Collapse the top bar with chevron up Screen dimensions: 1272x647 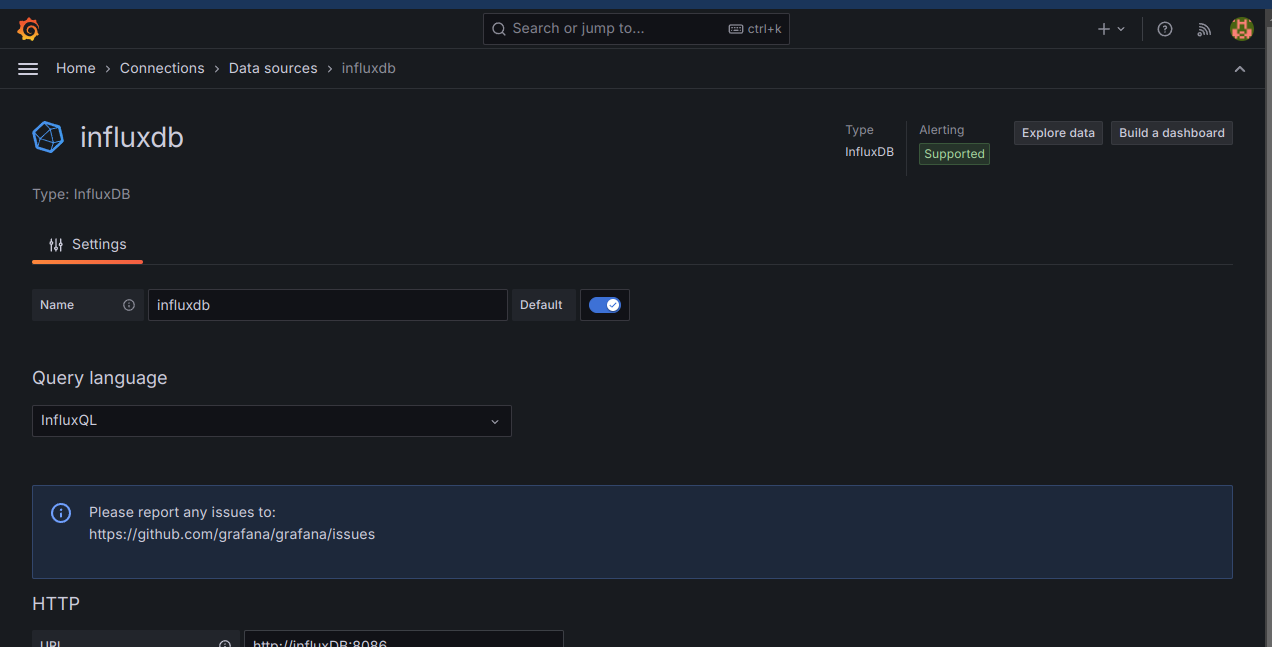pyautogui.click(x=1240, y=69)
